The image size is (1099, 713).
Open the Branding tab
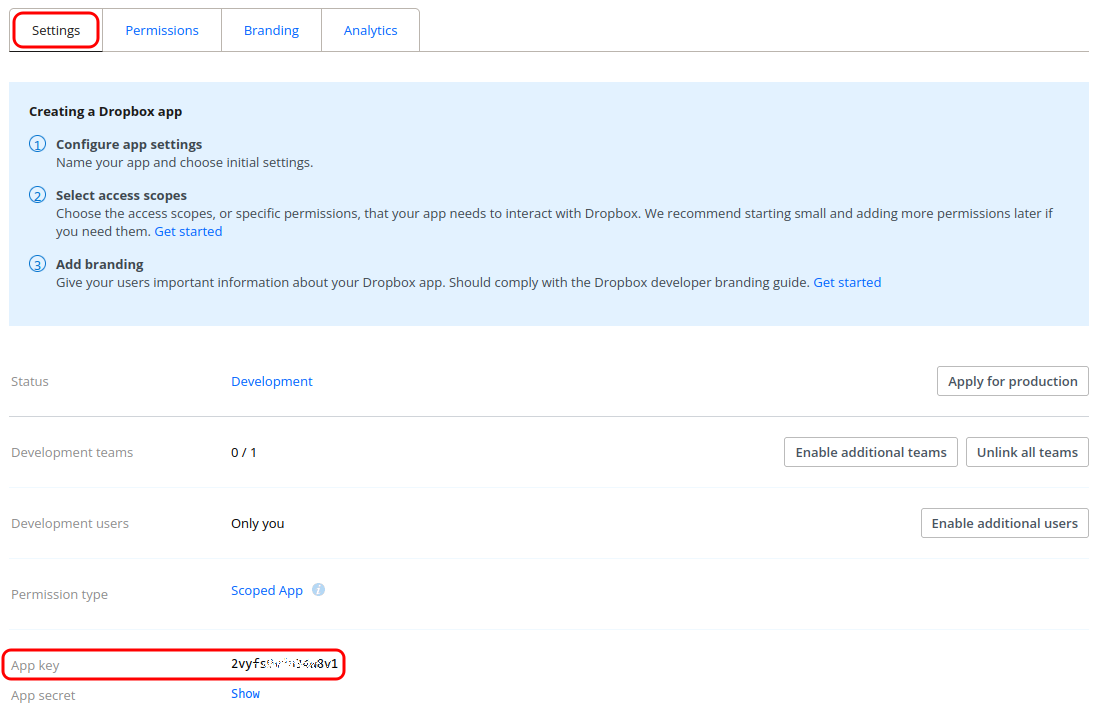tap(271, 30)
